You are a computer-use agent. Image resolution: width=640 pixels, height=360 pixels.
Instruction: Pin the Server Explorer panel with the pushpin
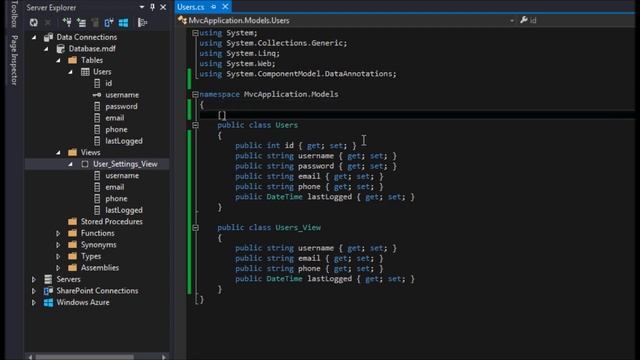tap(152, 7)
